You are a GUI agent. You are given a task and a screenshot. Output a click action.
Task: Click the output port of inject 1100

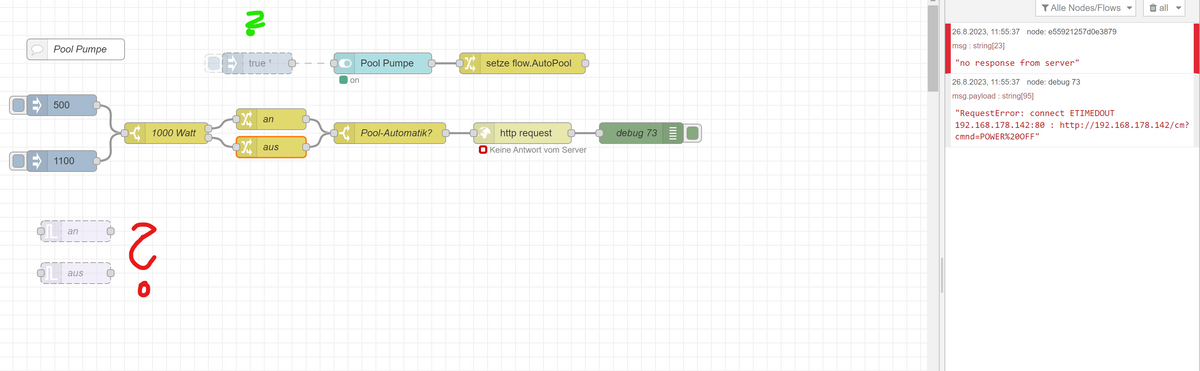pos(98,160)
